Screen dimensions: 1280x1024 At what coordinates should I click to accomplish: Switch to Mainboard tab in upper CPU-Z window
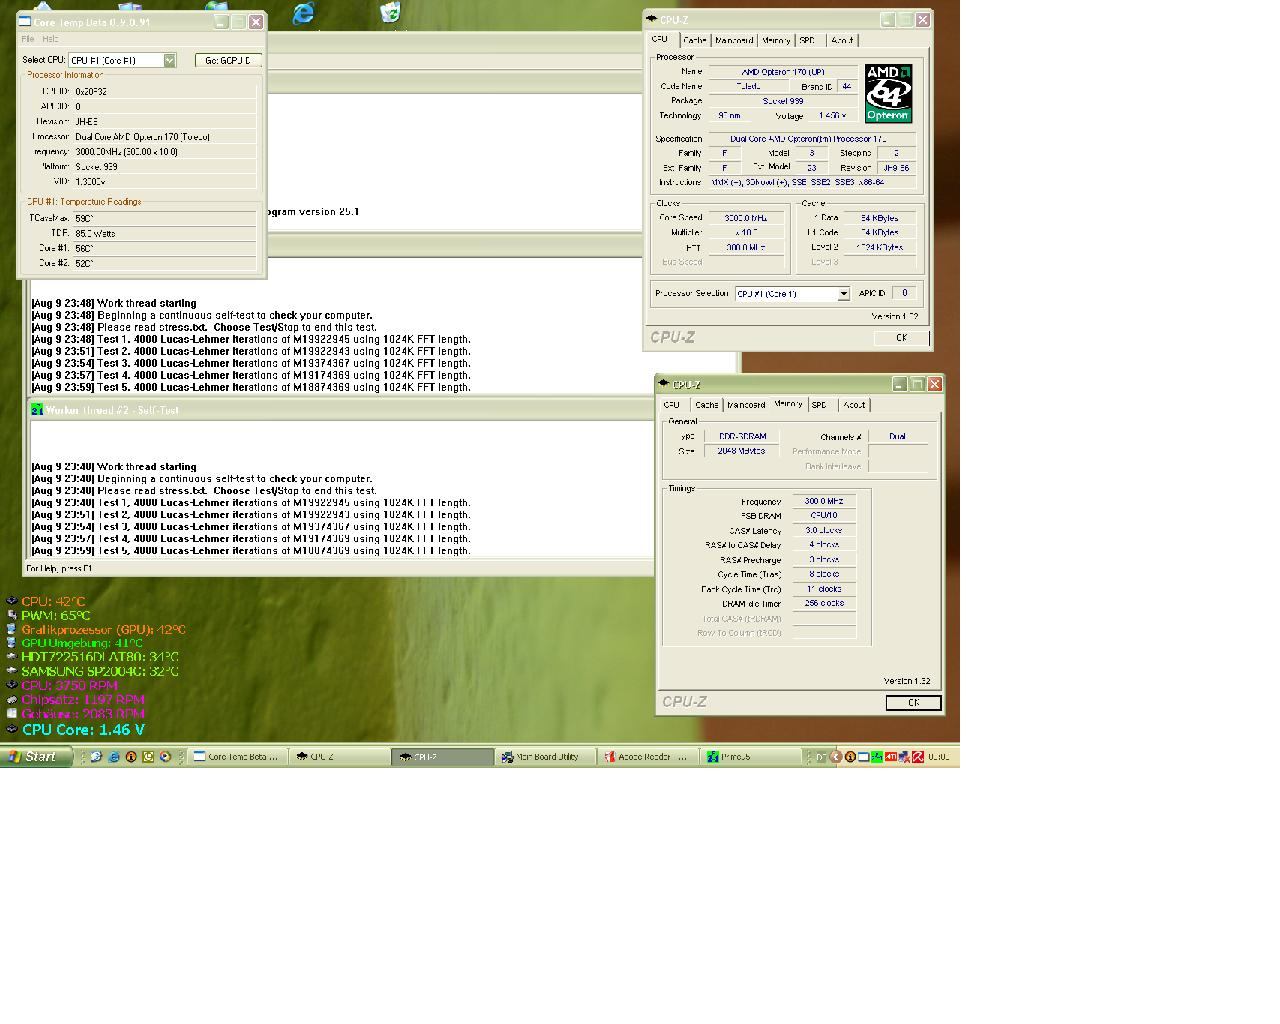733,40
